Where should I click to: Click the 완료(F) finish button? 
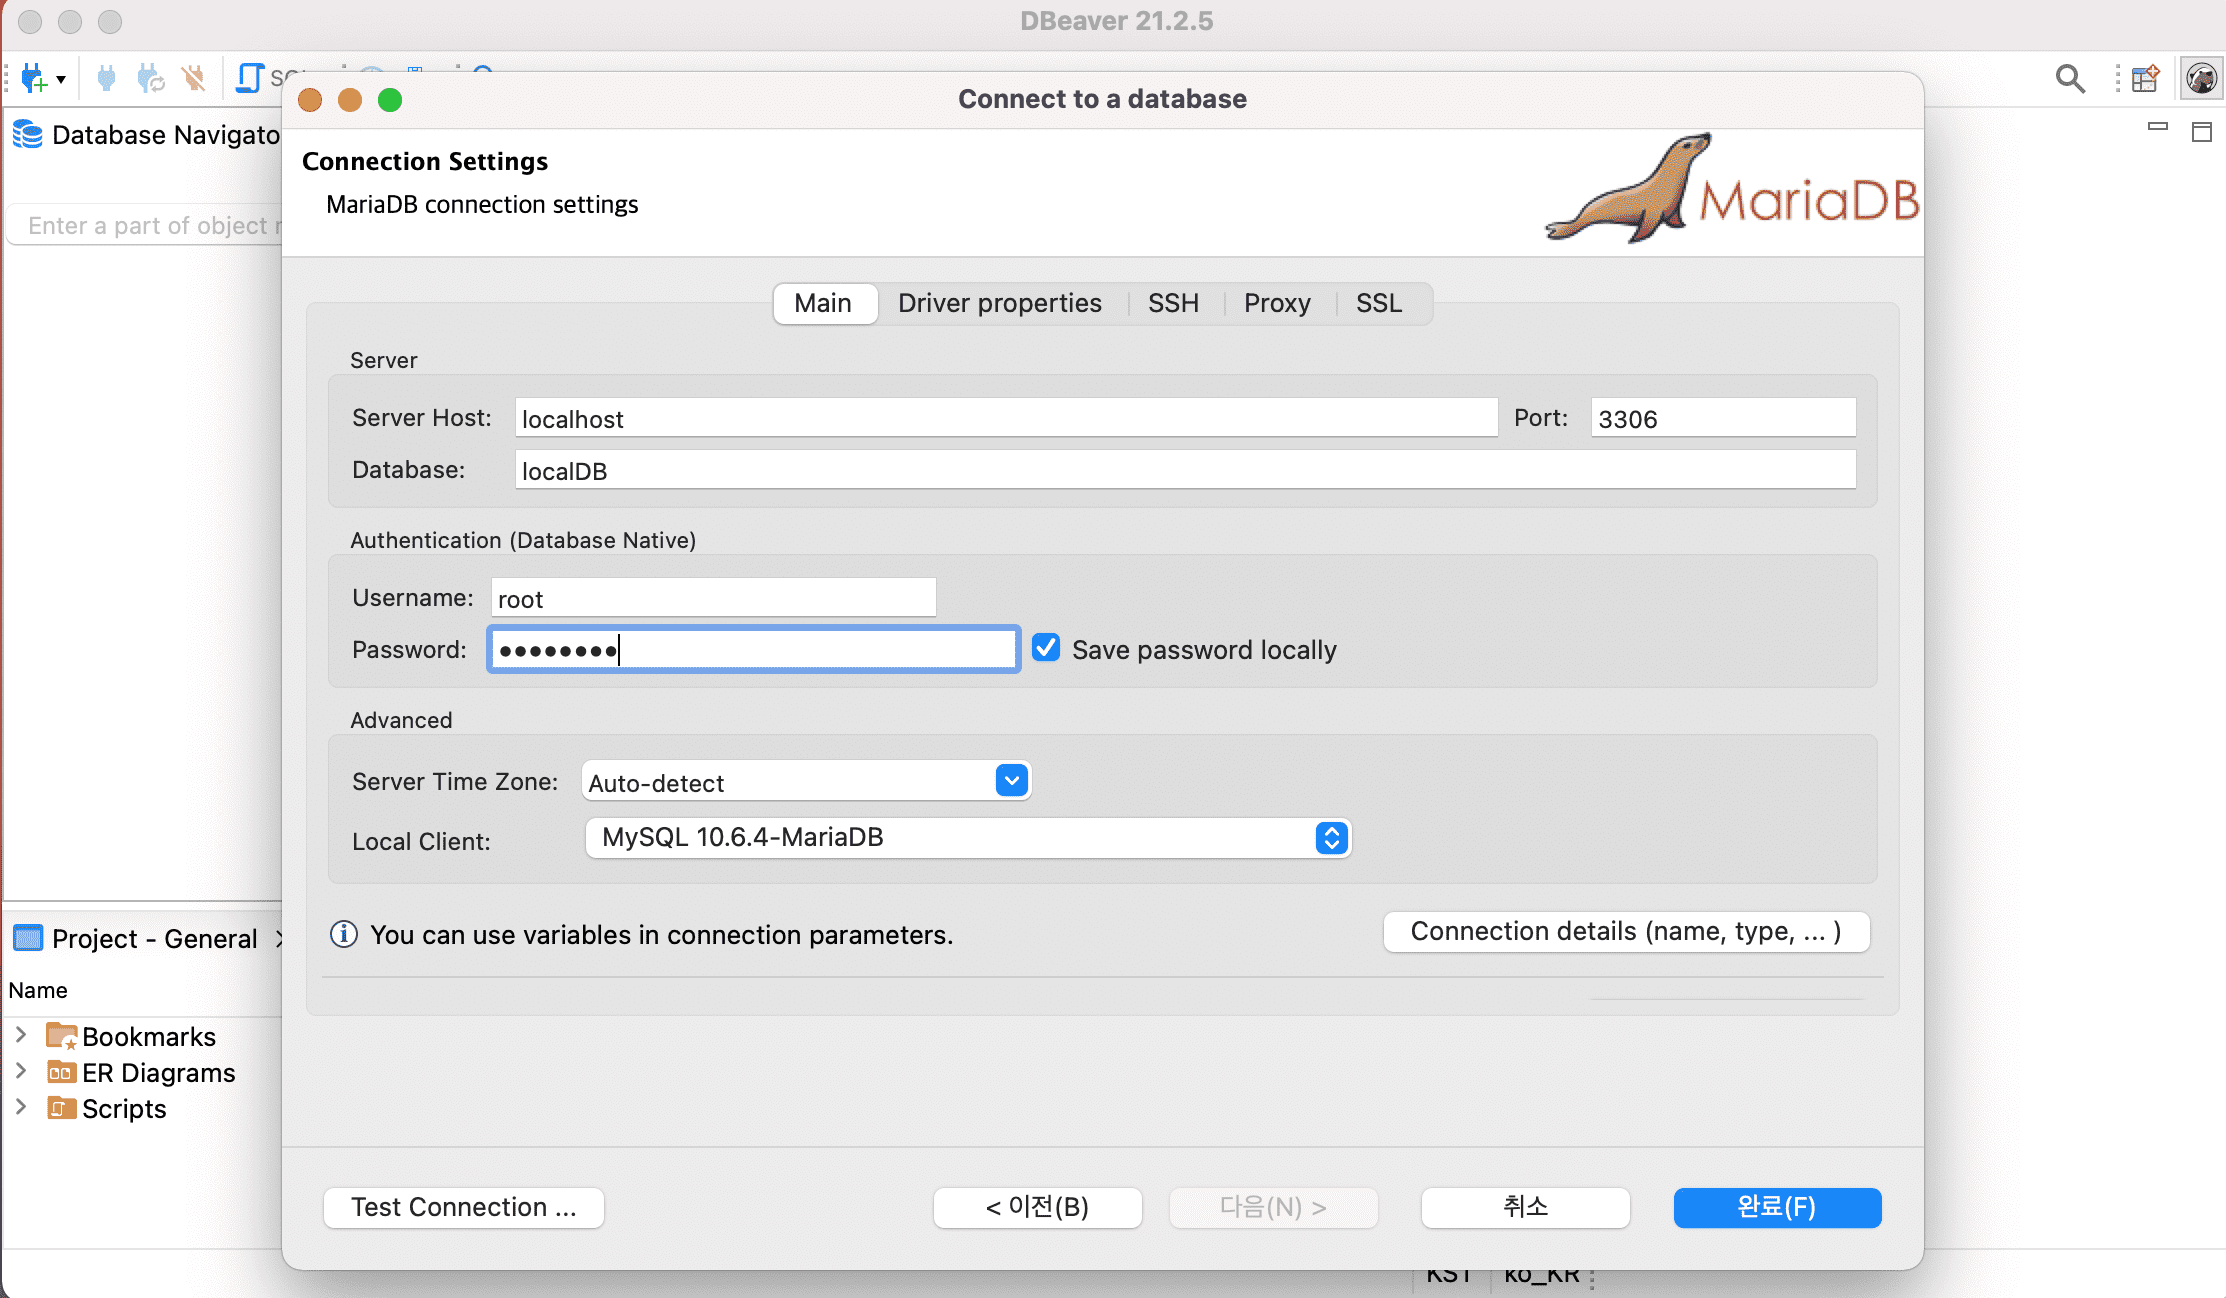pos(1776,1207)
